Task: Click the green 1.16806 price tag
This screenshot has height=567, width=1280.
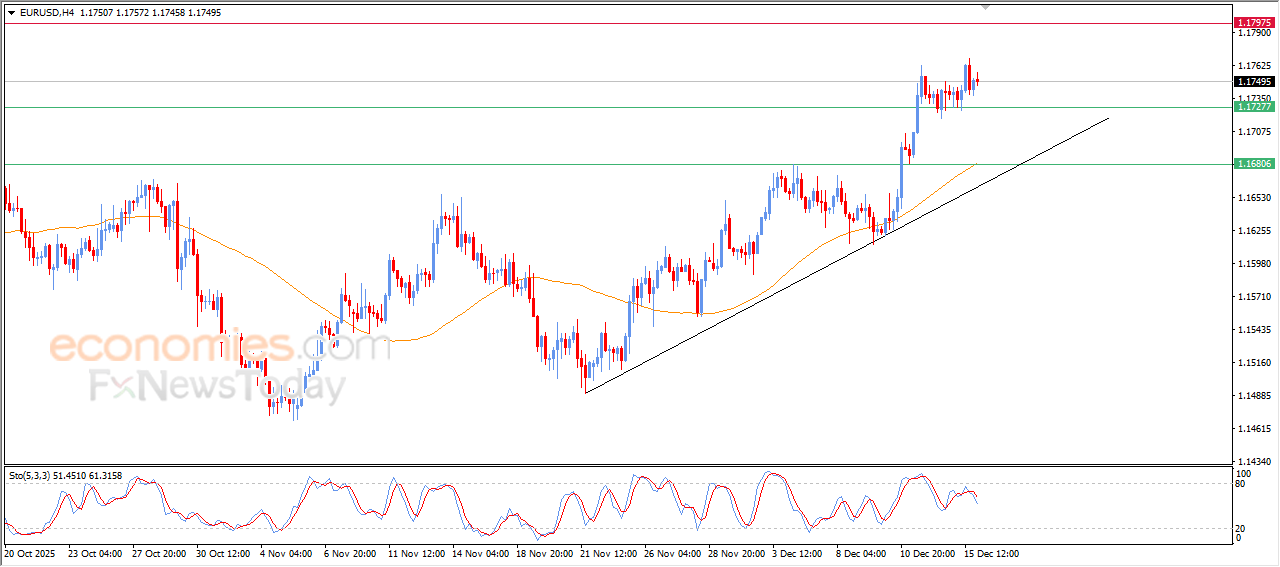Action: (x=1253, y=164)
